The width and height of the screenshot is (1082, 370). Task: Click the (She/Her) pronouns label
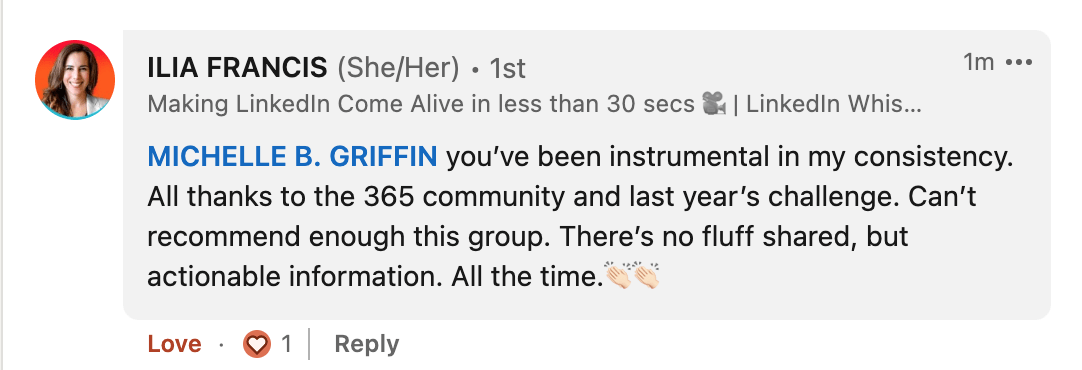pos(398,68)
